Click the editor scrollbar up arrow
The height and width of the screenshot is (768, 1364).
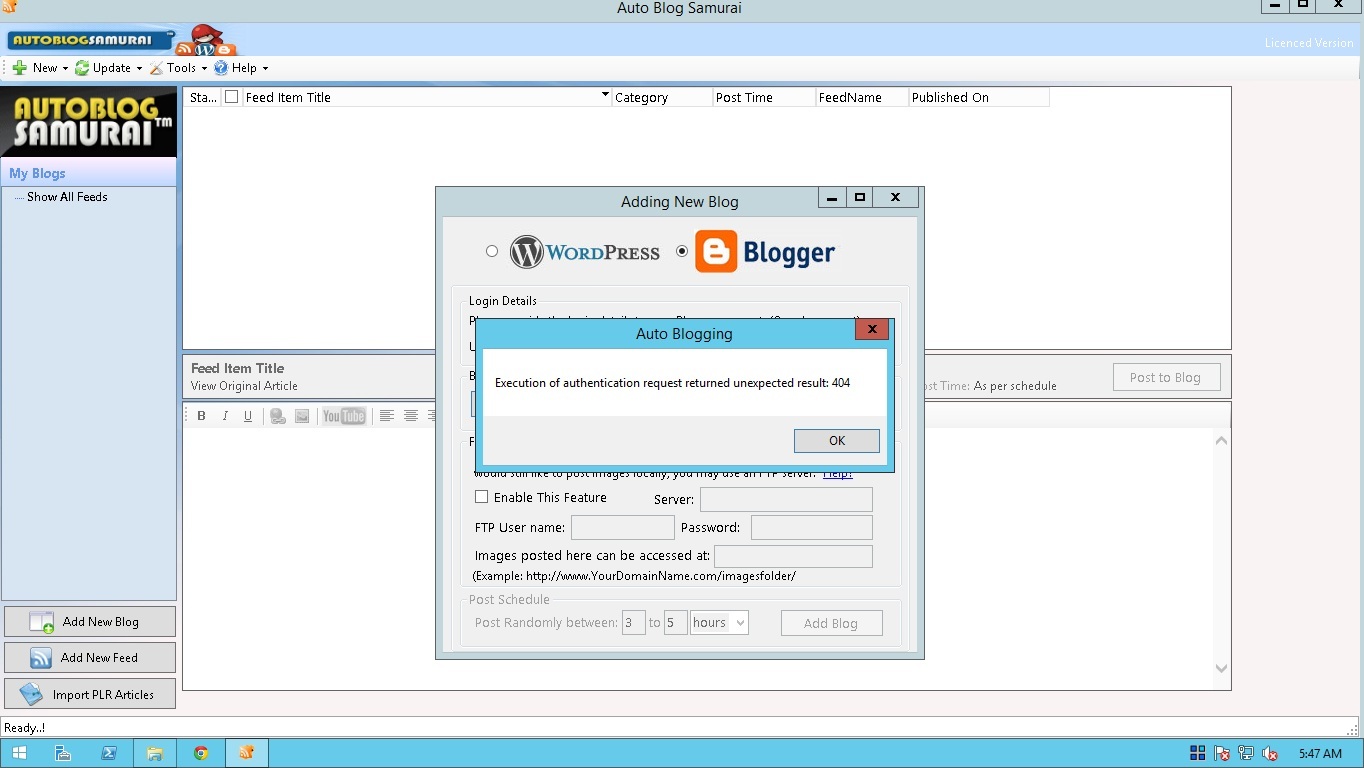coord(1221,441)
